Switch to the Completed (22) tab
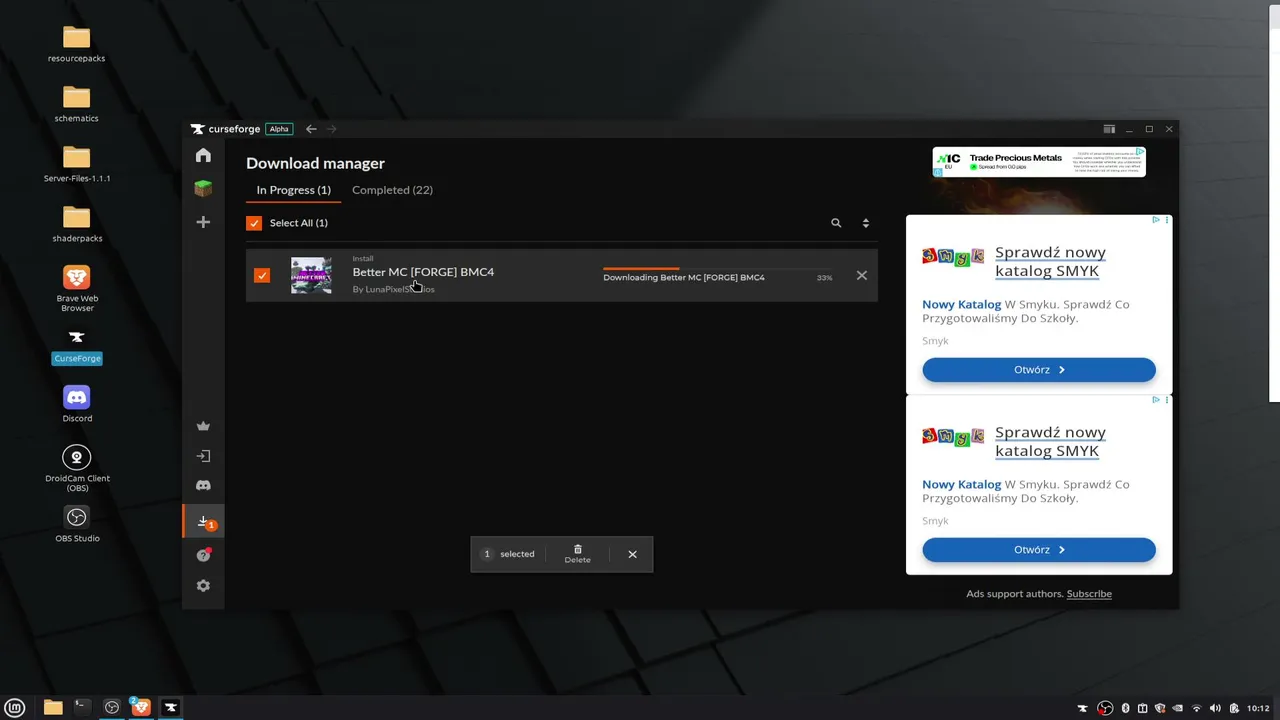Image resolution: width=1280 pixels, height=720 pixels. (392, 190)
